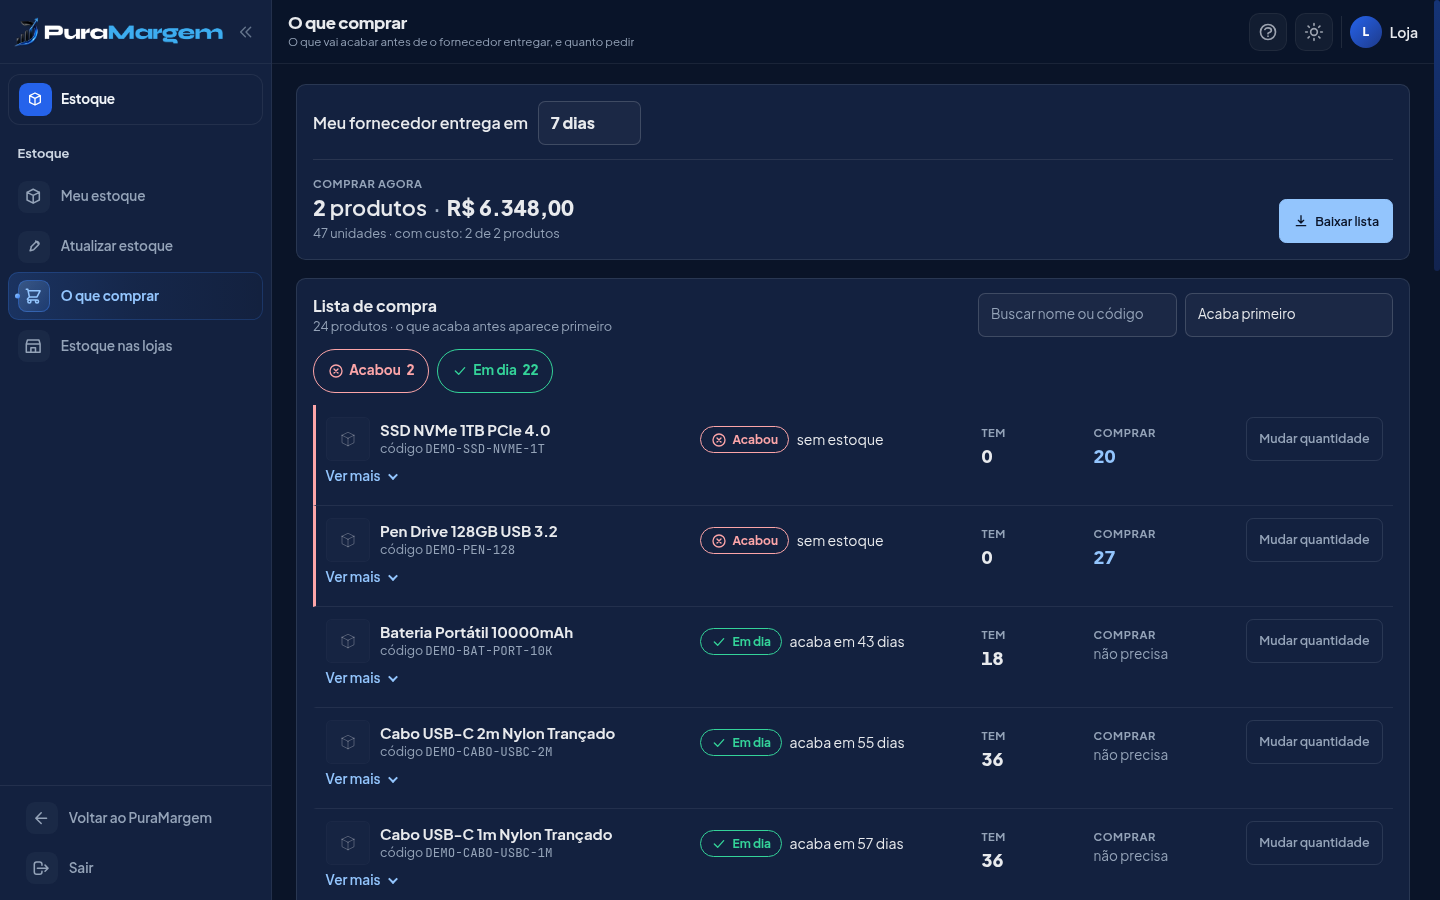Expand 'Ver mais' for Bateria Portátil 10000mAh
The width and height of the screenshot is (1440, 900).
pos(362,678)
